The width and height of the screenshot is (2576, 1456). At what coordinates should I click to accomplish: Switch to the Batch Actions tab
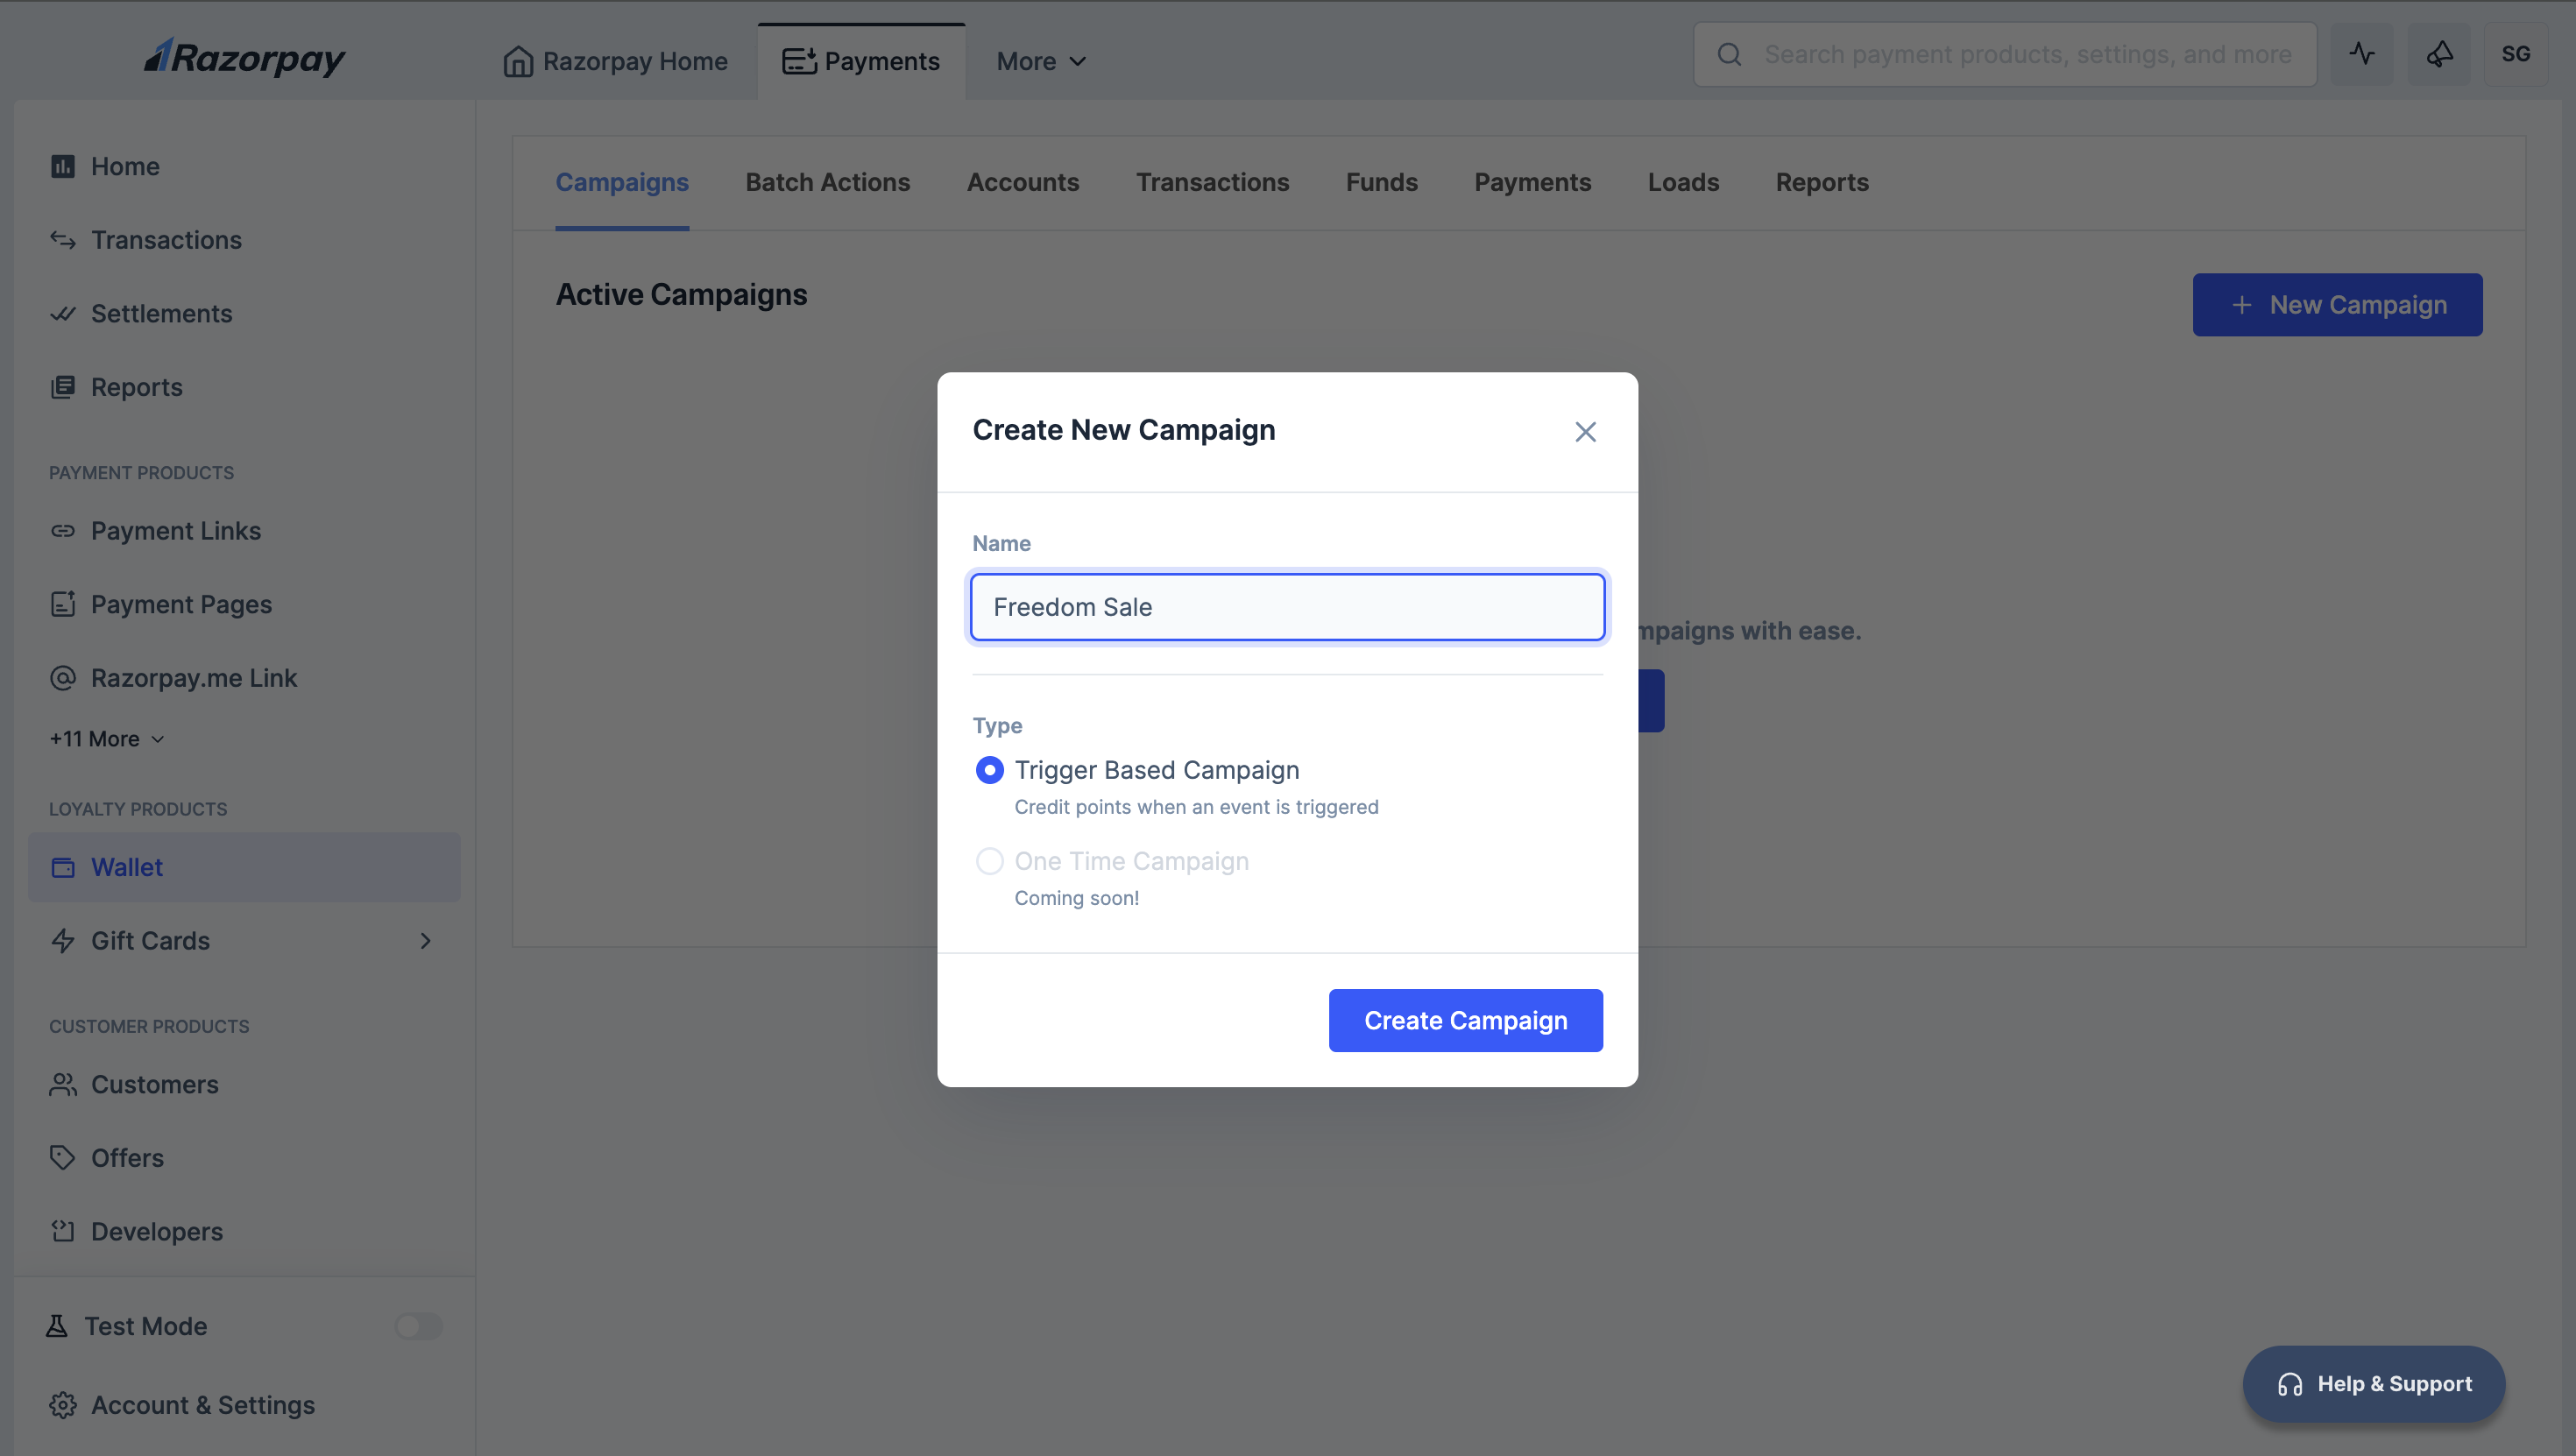pos(827,182)
